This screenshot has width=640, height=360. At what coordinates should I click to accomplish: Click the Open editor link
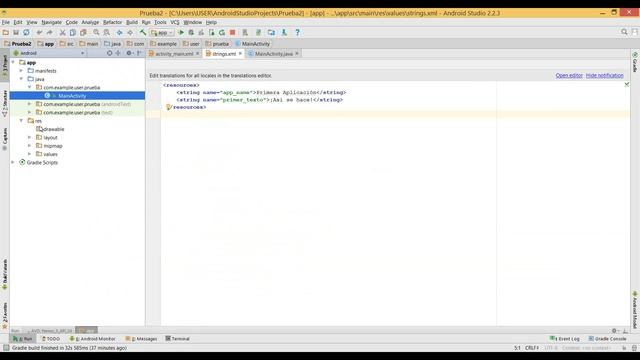click(569, 76)
